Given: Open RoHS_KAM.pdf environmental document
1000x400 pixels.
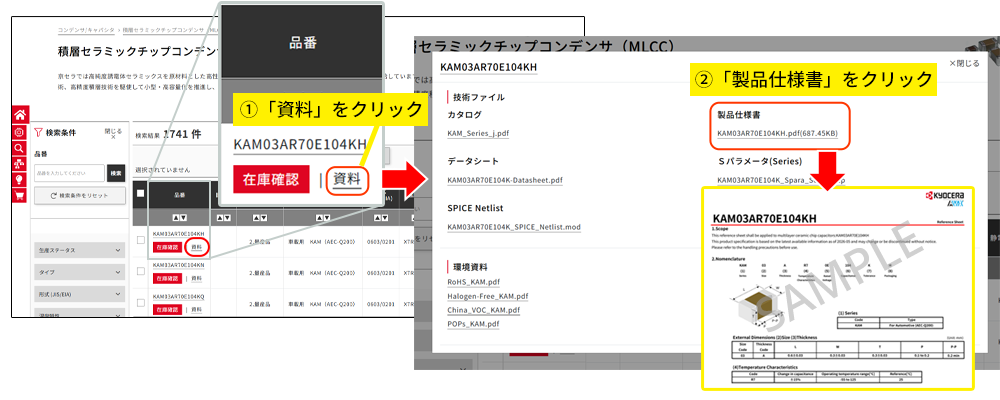Looking at the screenshot, I should coord(474,281).
